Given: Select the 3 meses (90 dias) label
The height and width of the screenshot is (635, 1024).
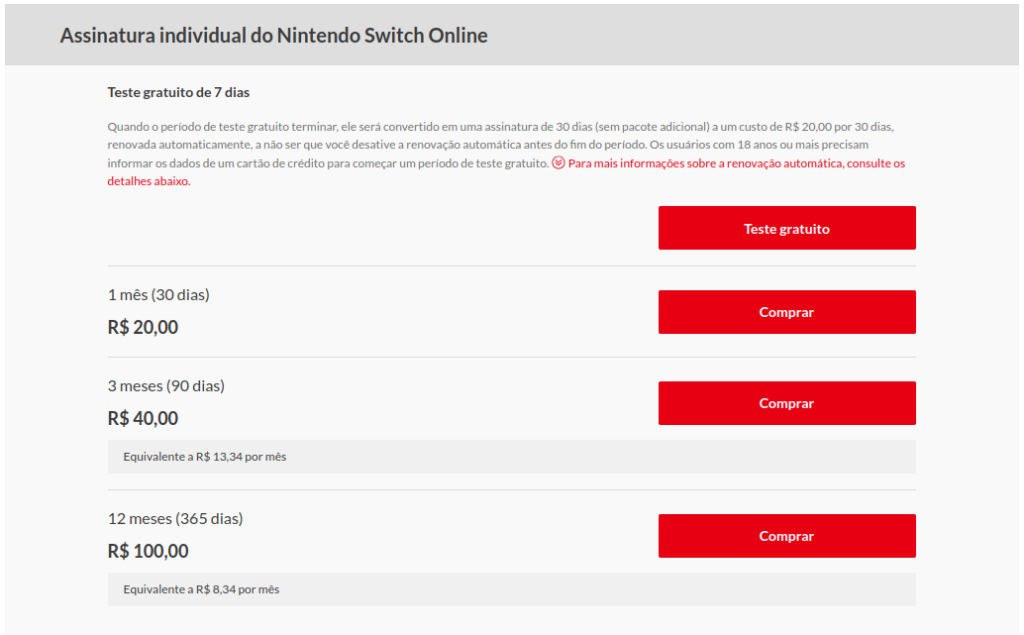Looking at the screenshot, I should [166, 386].
